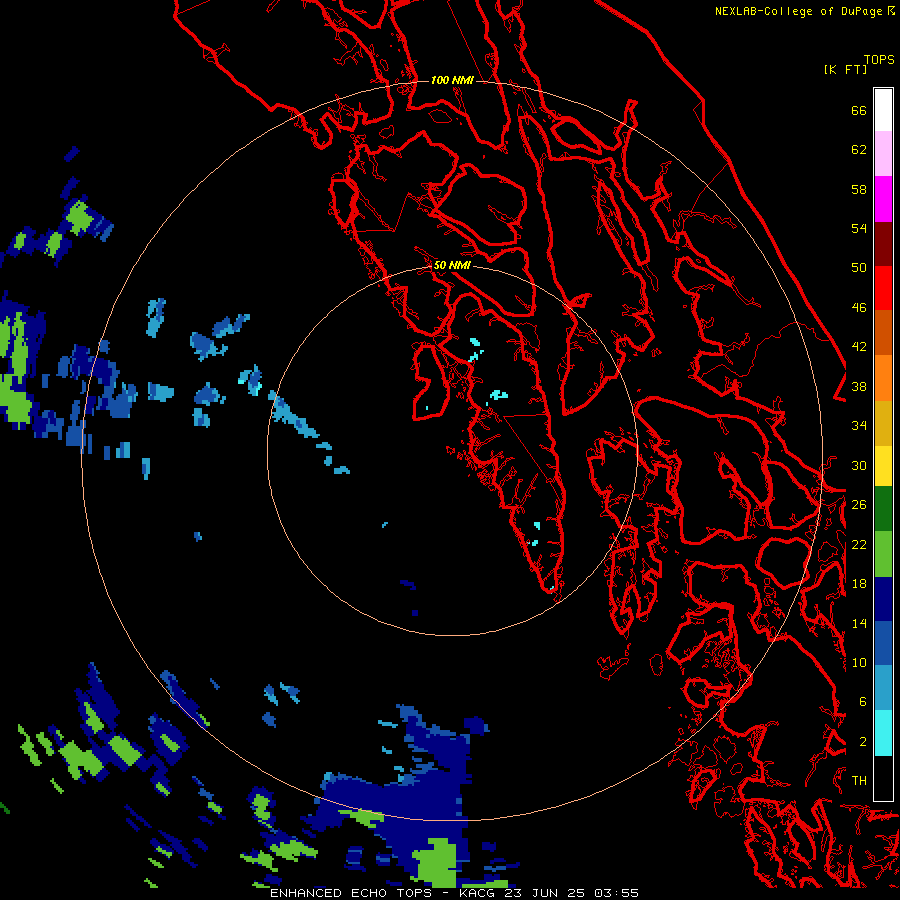Screen dimensions: 900x900
Task: Click the black TH threshold legend swatch
Action: tap(883, 778)
